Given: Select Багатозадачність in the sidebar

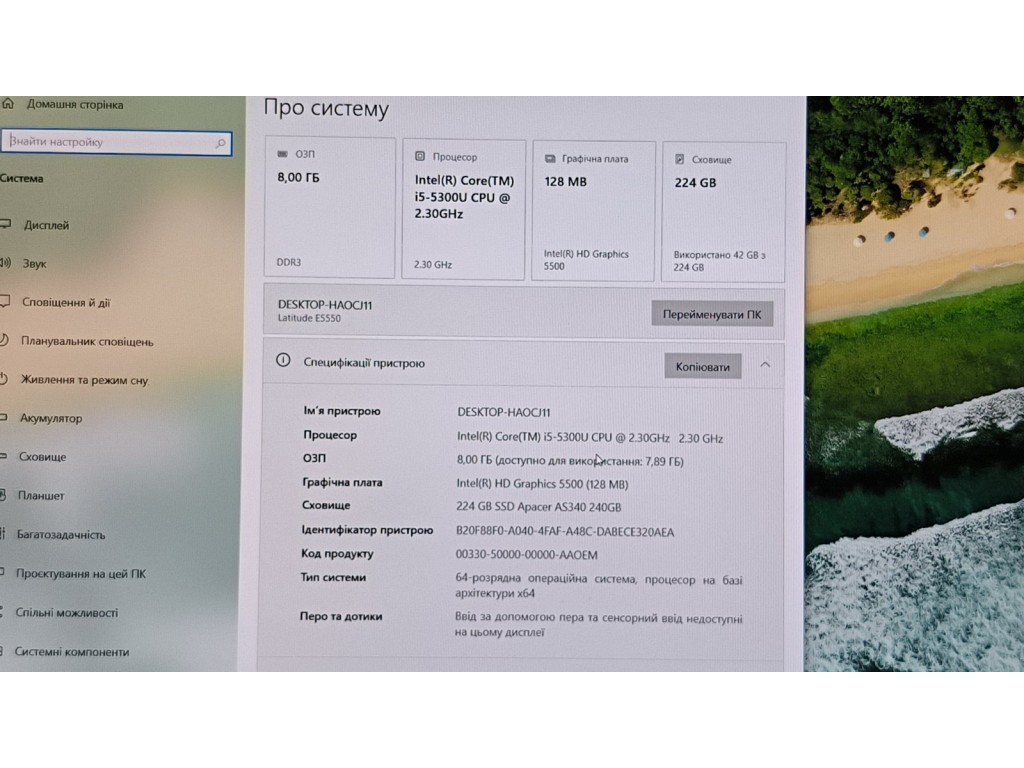Looking at the screenshot, I should click(x=60, y=534).
